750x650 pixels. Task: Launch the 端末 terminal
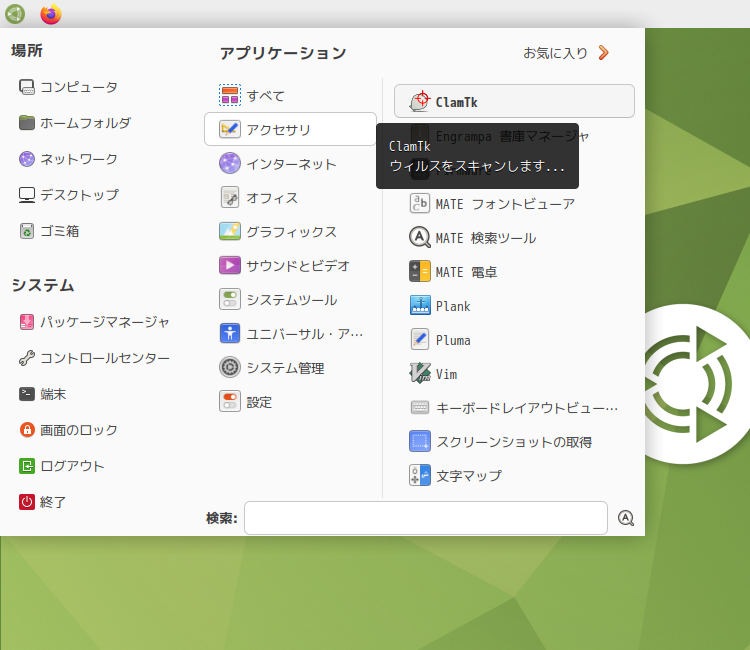click(x=42, y=394)
